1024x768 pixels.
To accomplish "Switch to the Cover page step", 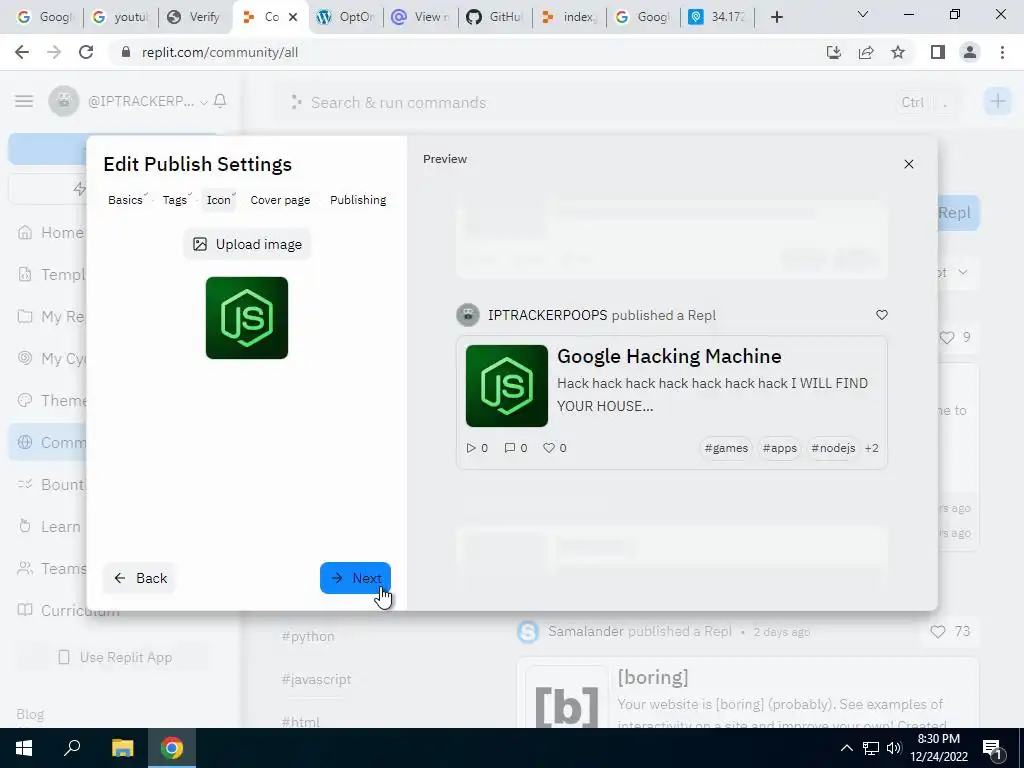I will pyautogui.click(x=280, y=200).
